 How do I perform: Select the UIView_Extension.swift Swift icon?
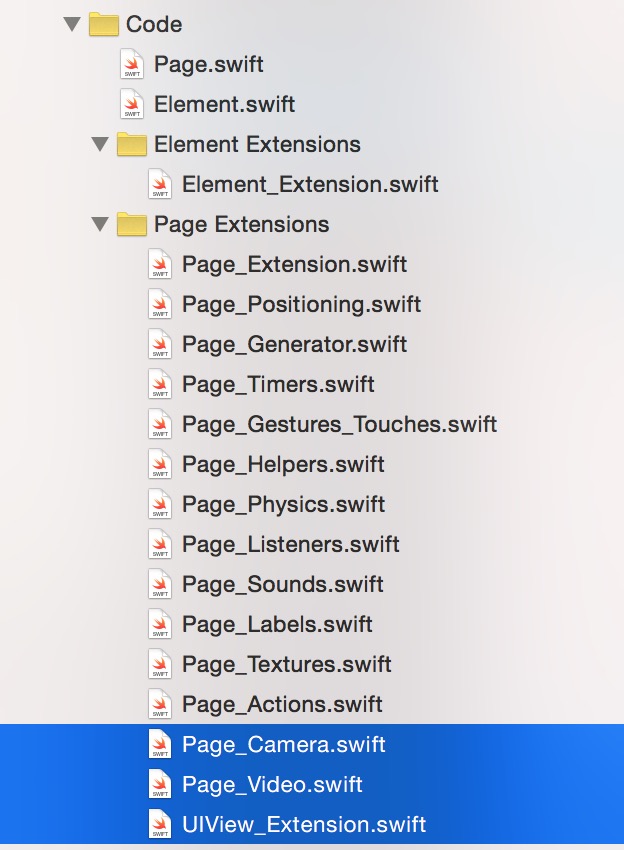(x=159, y=824)
